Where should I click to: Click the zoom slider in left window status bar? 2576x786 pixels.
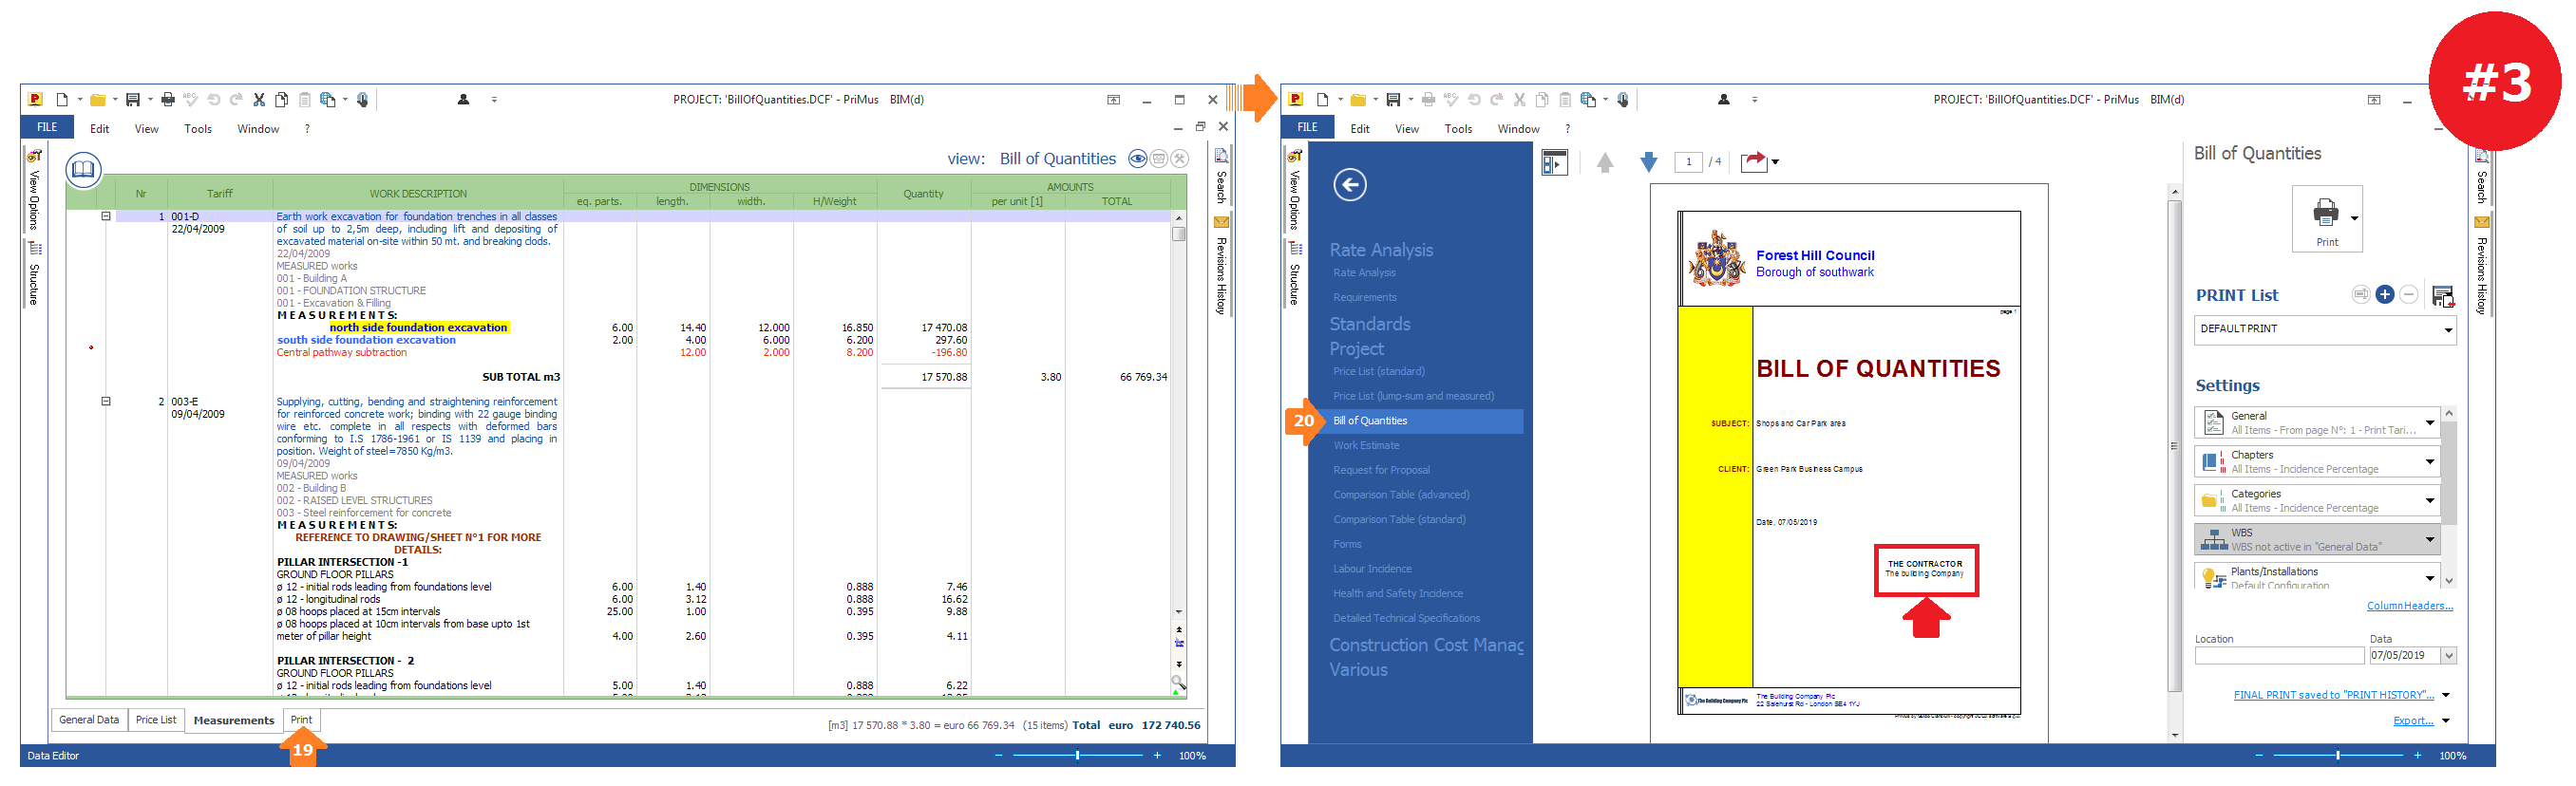pos(1077,756)
